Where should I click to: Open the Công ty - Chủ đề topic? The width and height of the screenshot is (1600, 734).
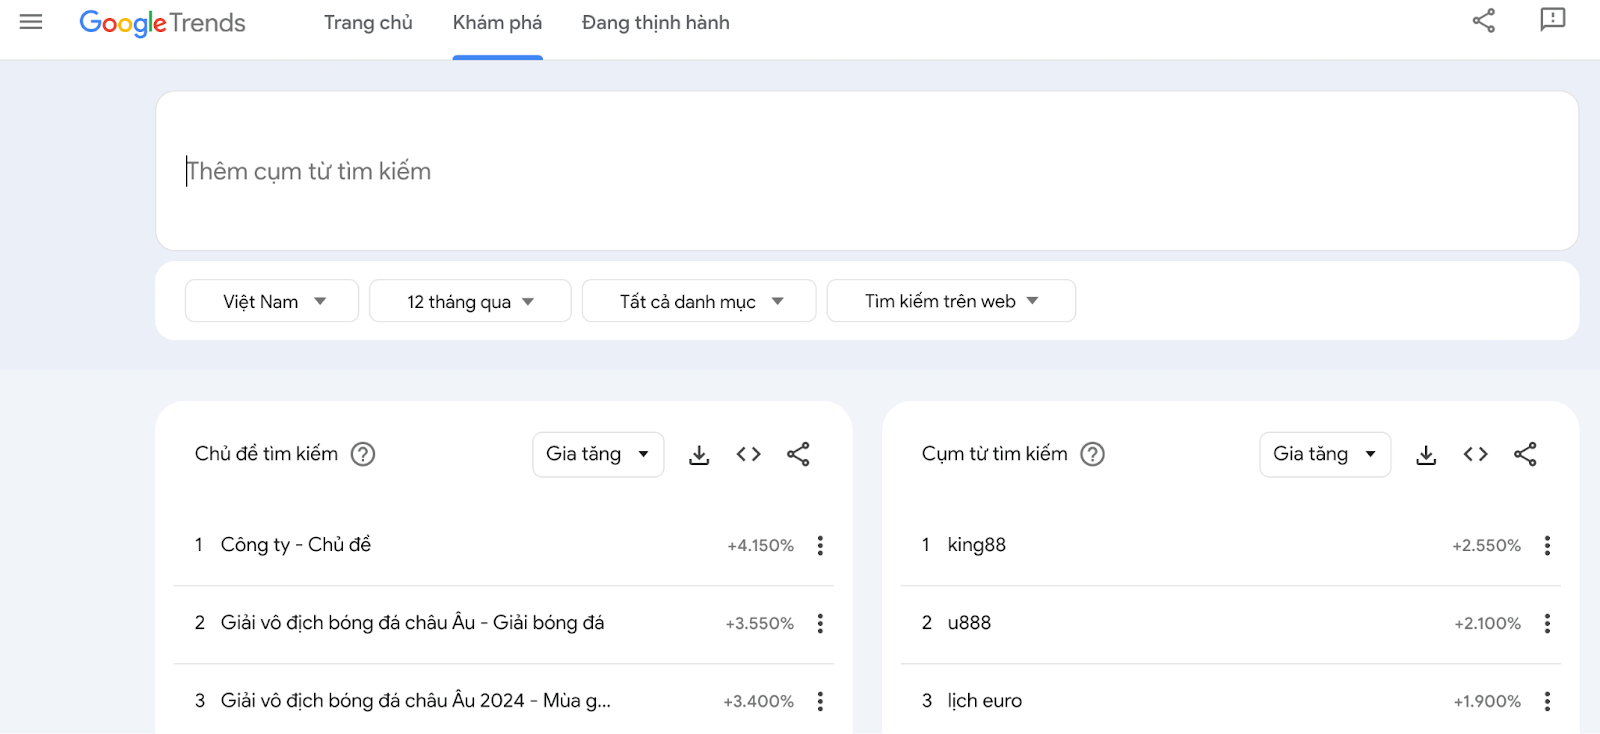click(x=296, y=545)
